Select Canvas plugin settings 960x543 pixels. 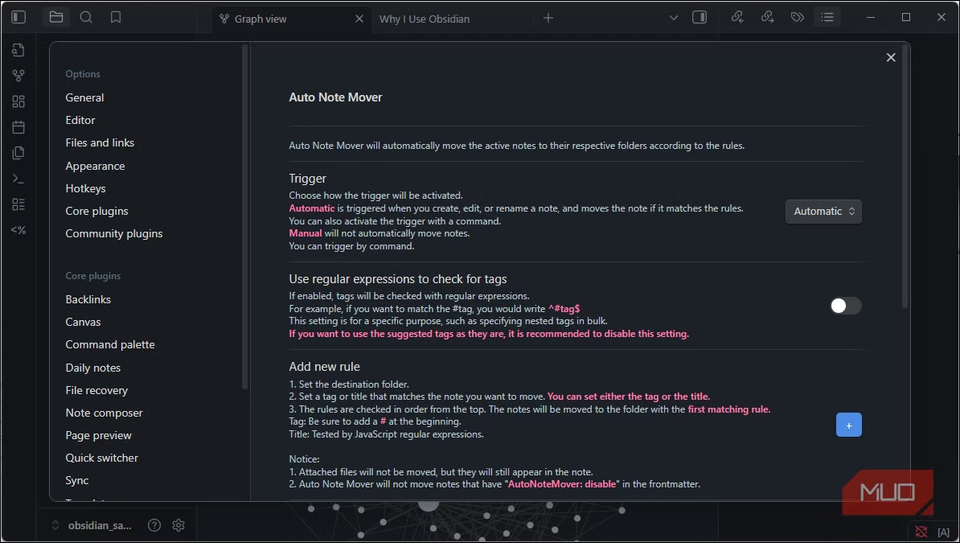(x=83, y=322)
